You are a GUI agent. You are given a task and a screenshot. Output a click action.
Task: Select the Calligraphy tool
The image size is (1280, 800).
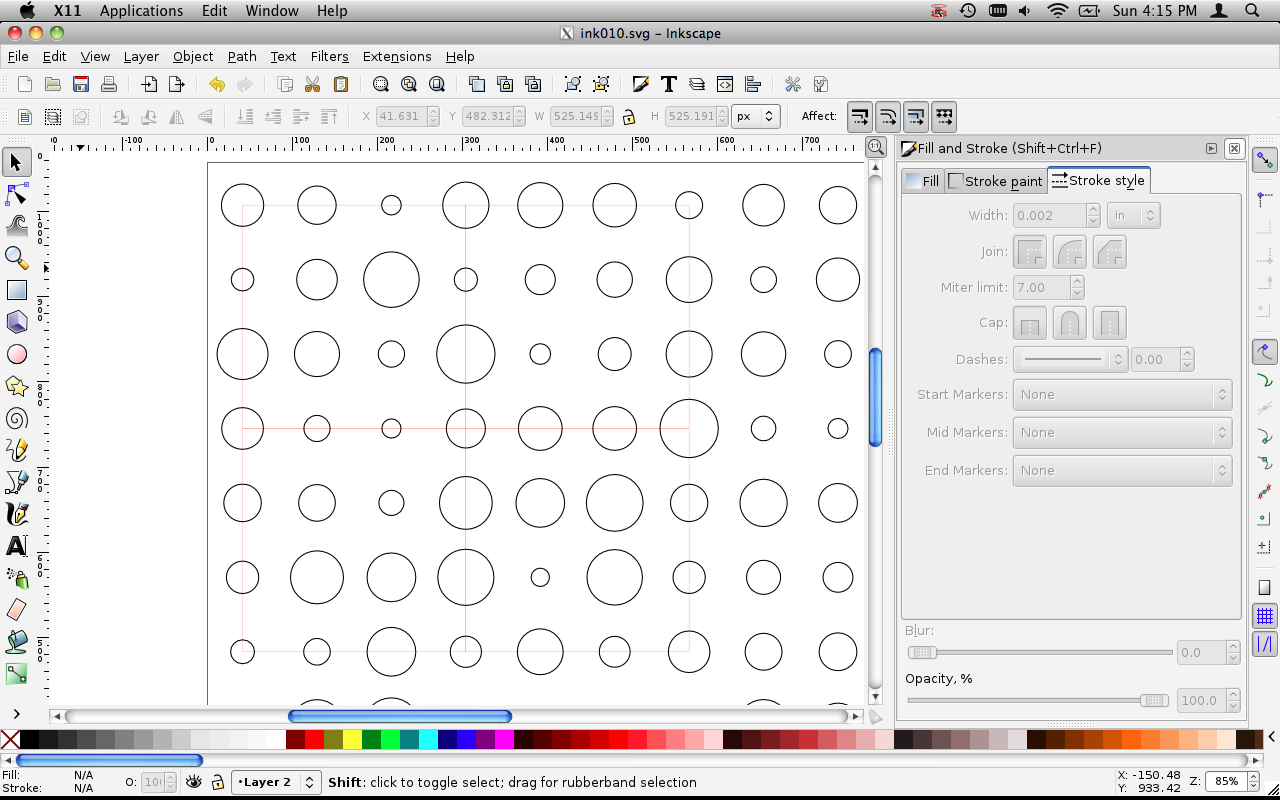(16, 514)
